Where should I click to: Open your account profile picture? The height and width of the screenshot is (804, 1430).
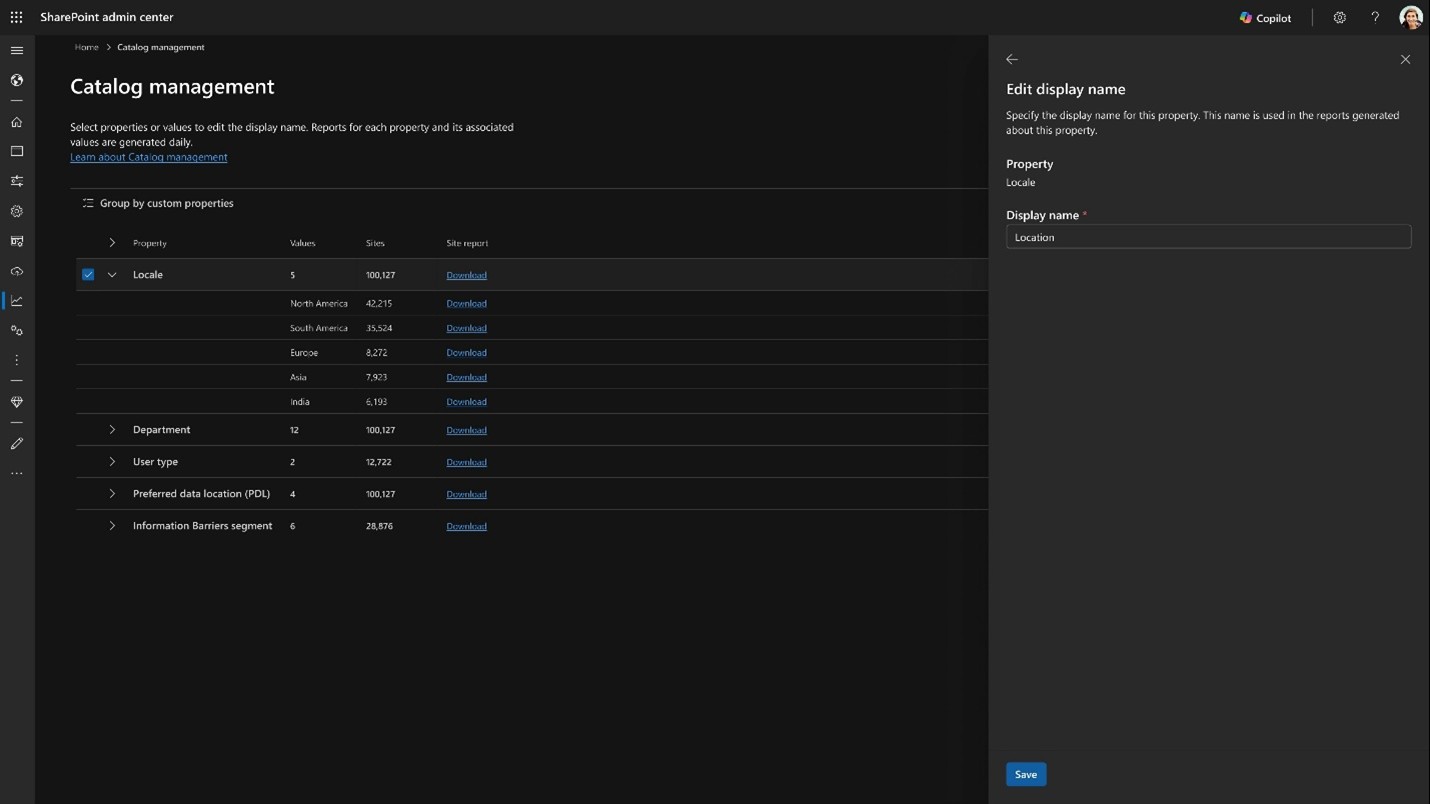tap(1410, 17)
